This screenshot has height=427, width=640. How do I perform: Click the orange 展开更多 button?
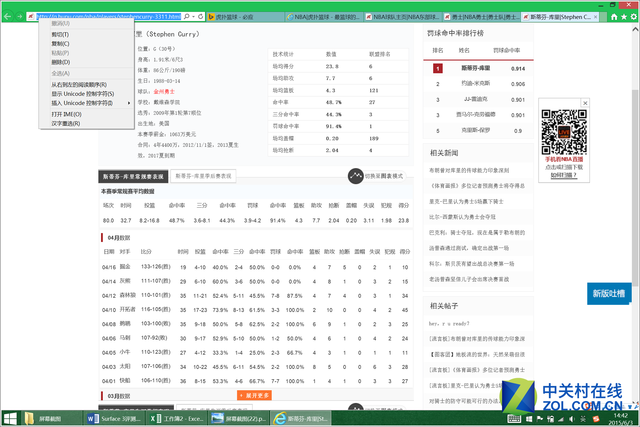(x=254, y=395)
